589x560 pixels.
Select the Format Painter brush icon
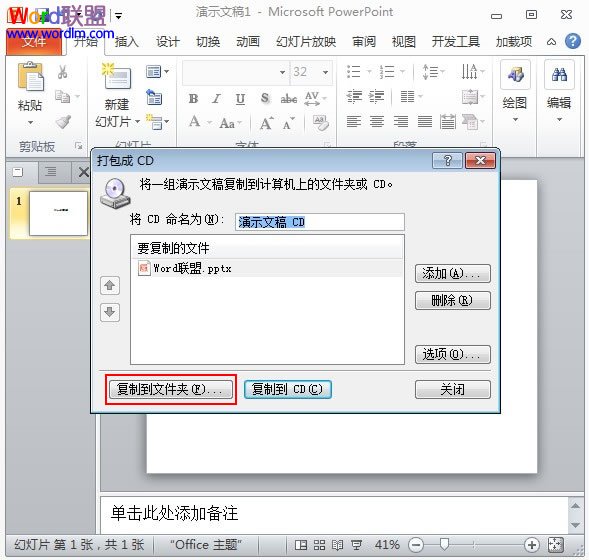(63, 122)
